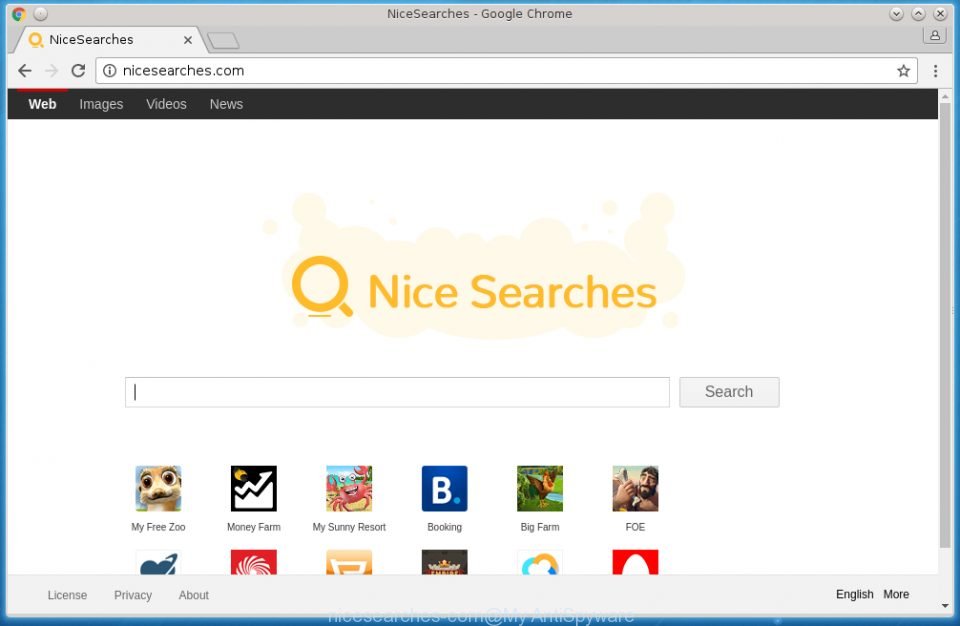Viewport: 960px width, 626px height.
Task: View site information icon in address bar
Action: click(110, 70)
